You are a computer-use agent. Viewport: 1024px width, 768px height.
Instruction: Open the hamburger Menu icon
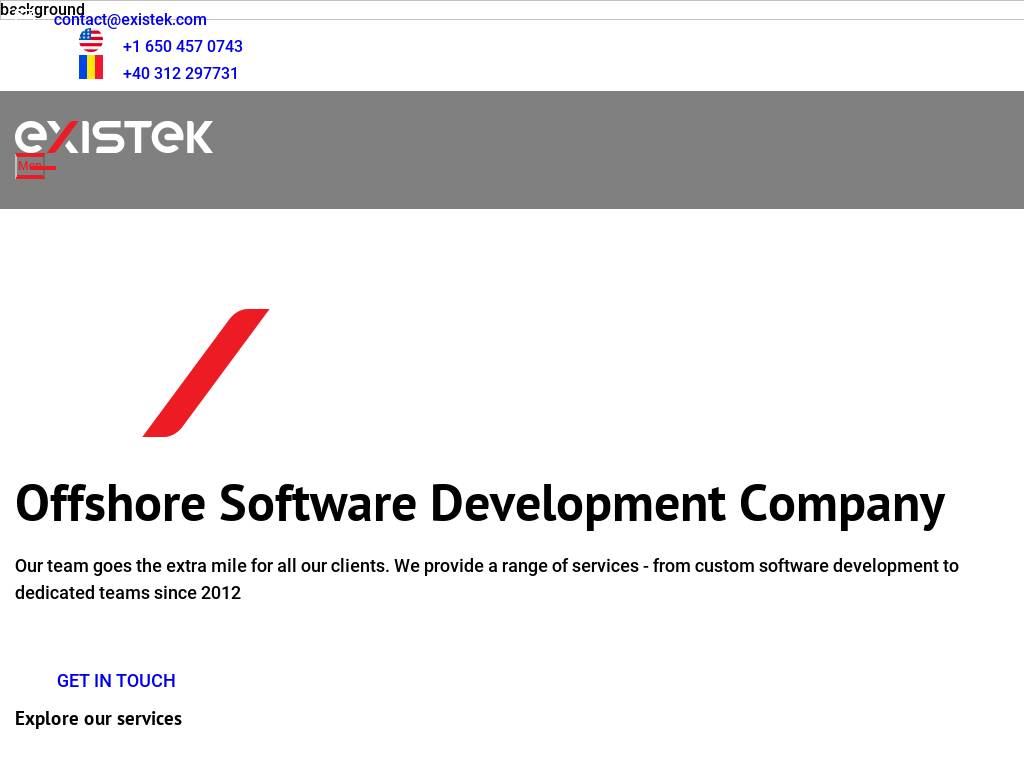pos(30,167)
